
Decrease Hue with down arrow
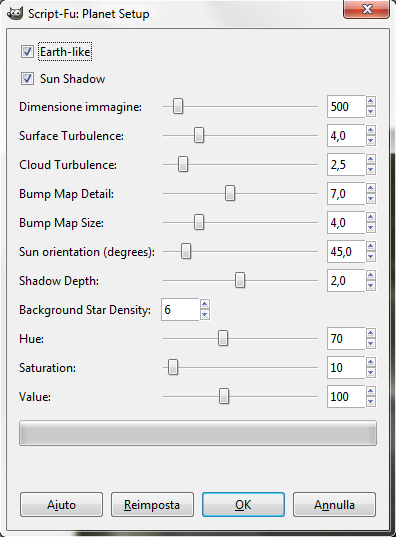coord(371,344)
